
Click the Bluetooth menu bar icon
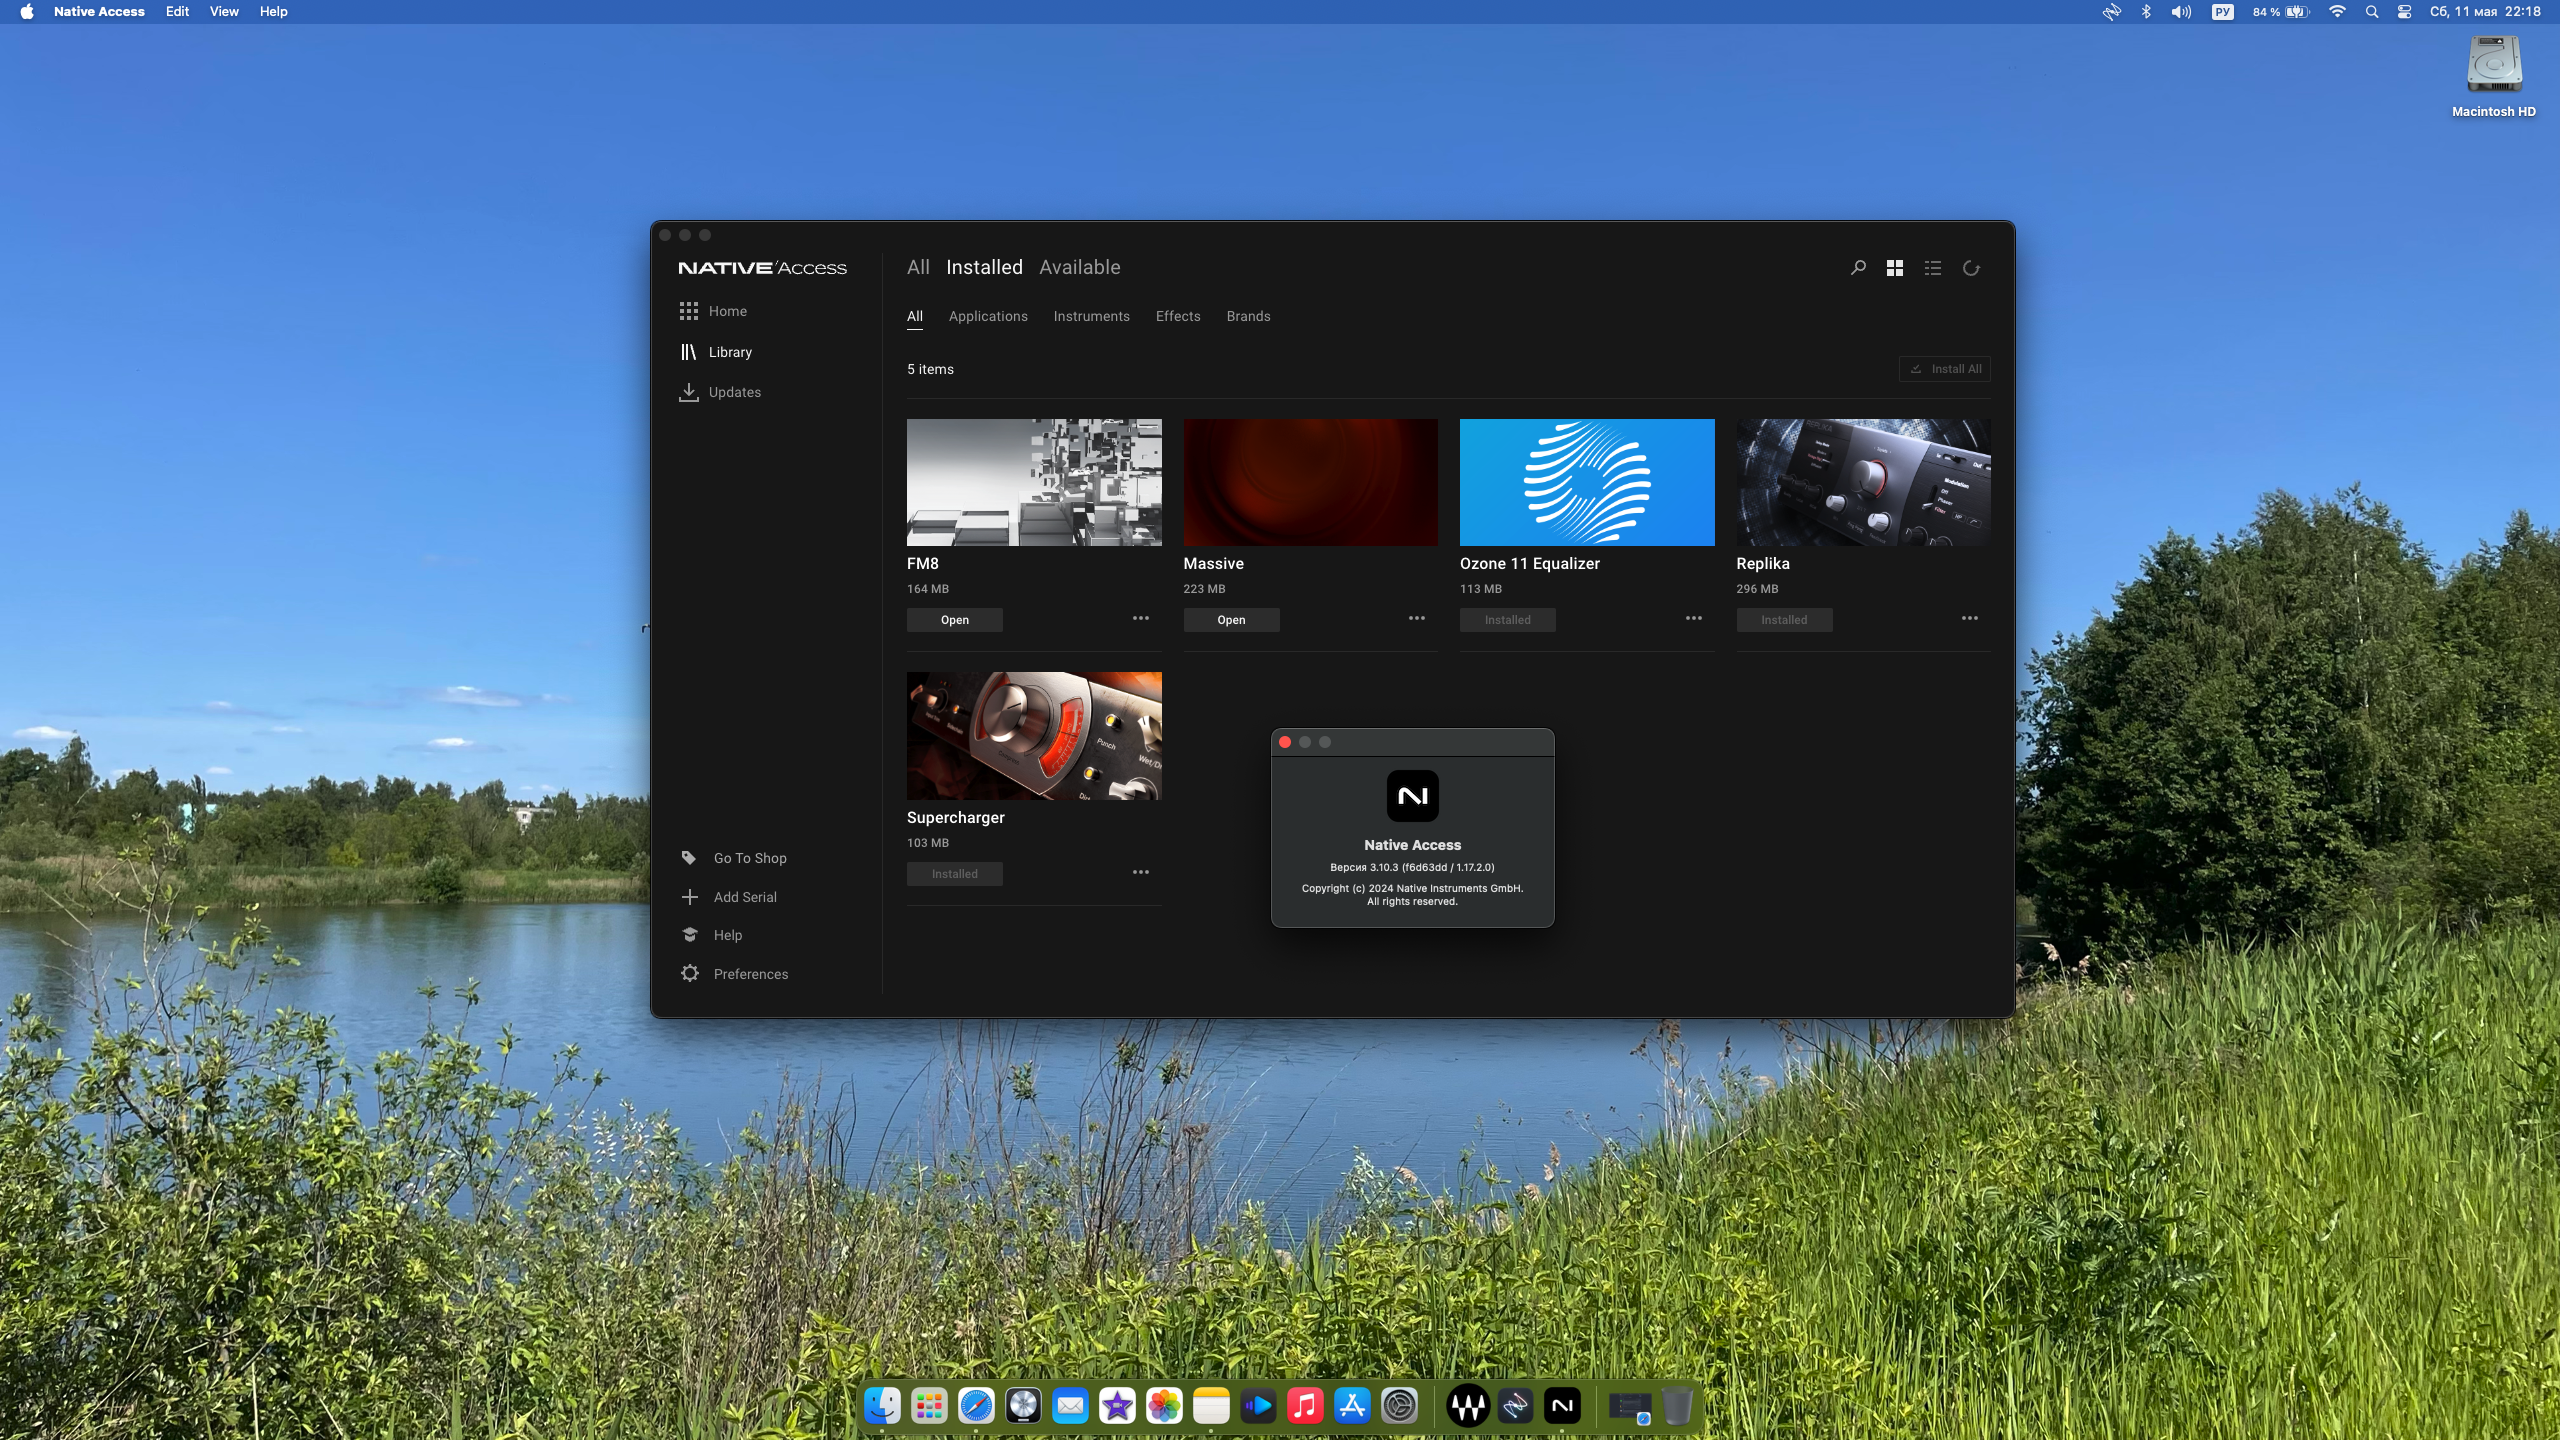(x=2145, y=12)
